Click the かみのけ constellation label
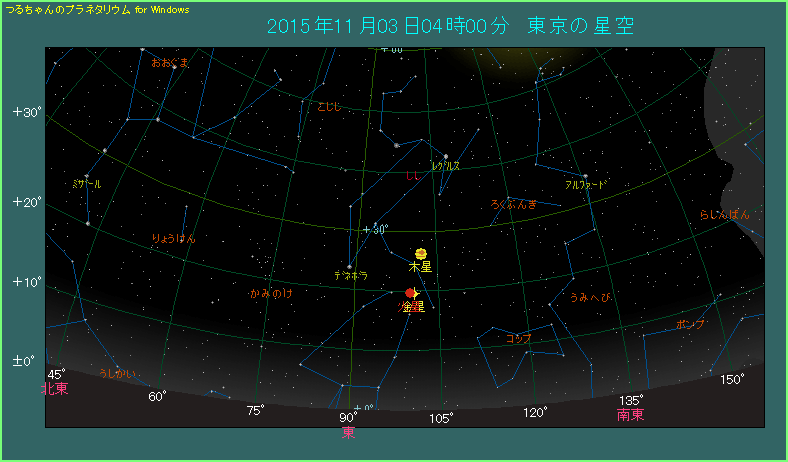Viewport: 788px width, 462px height. (271, 294)
